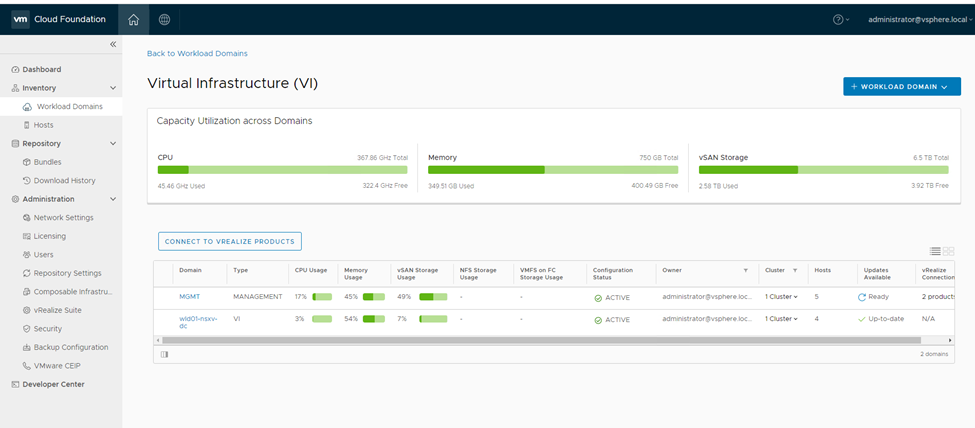Open Repository Settings in sidebar
975x428 pixels.
[x=67, y=273]
